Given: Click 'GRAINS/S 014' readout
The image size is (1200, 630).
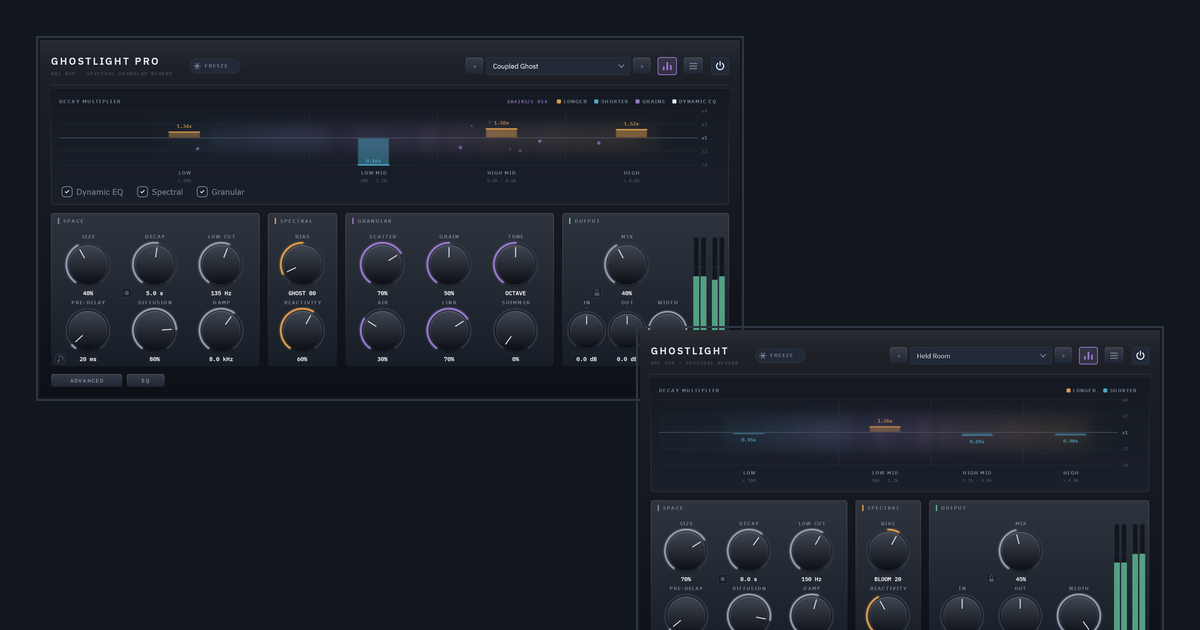Looking at the screenshot, I should click(527, 101).
